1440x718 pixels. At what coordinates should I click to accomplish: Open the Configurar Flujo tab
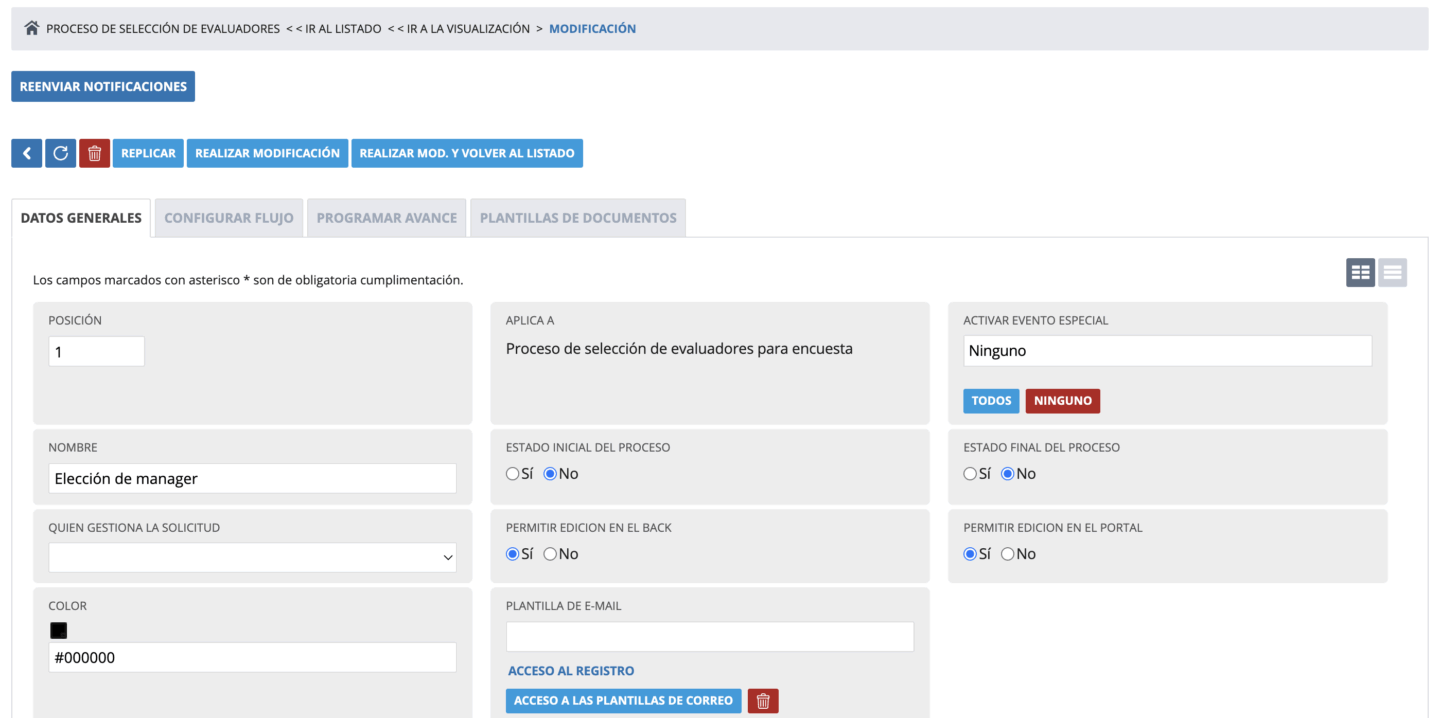229,218
